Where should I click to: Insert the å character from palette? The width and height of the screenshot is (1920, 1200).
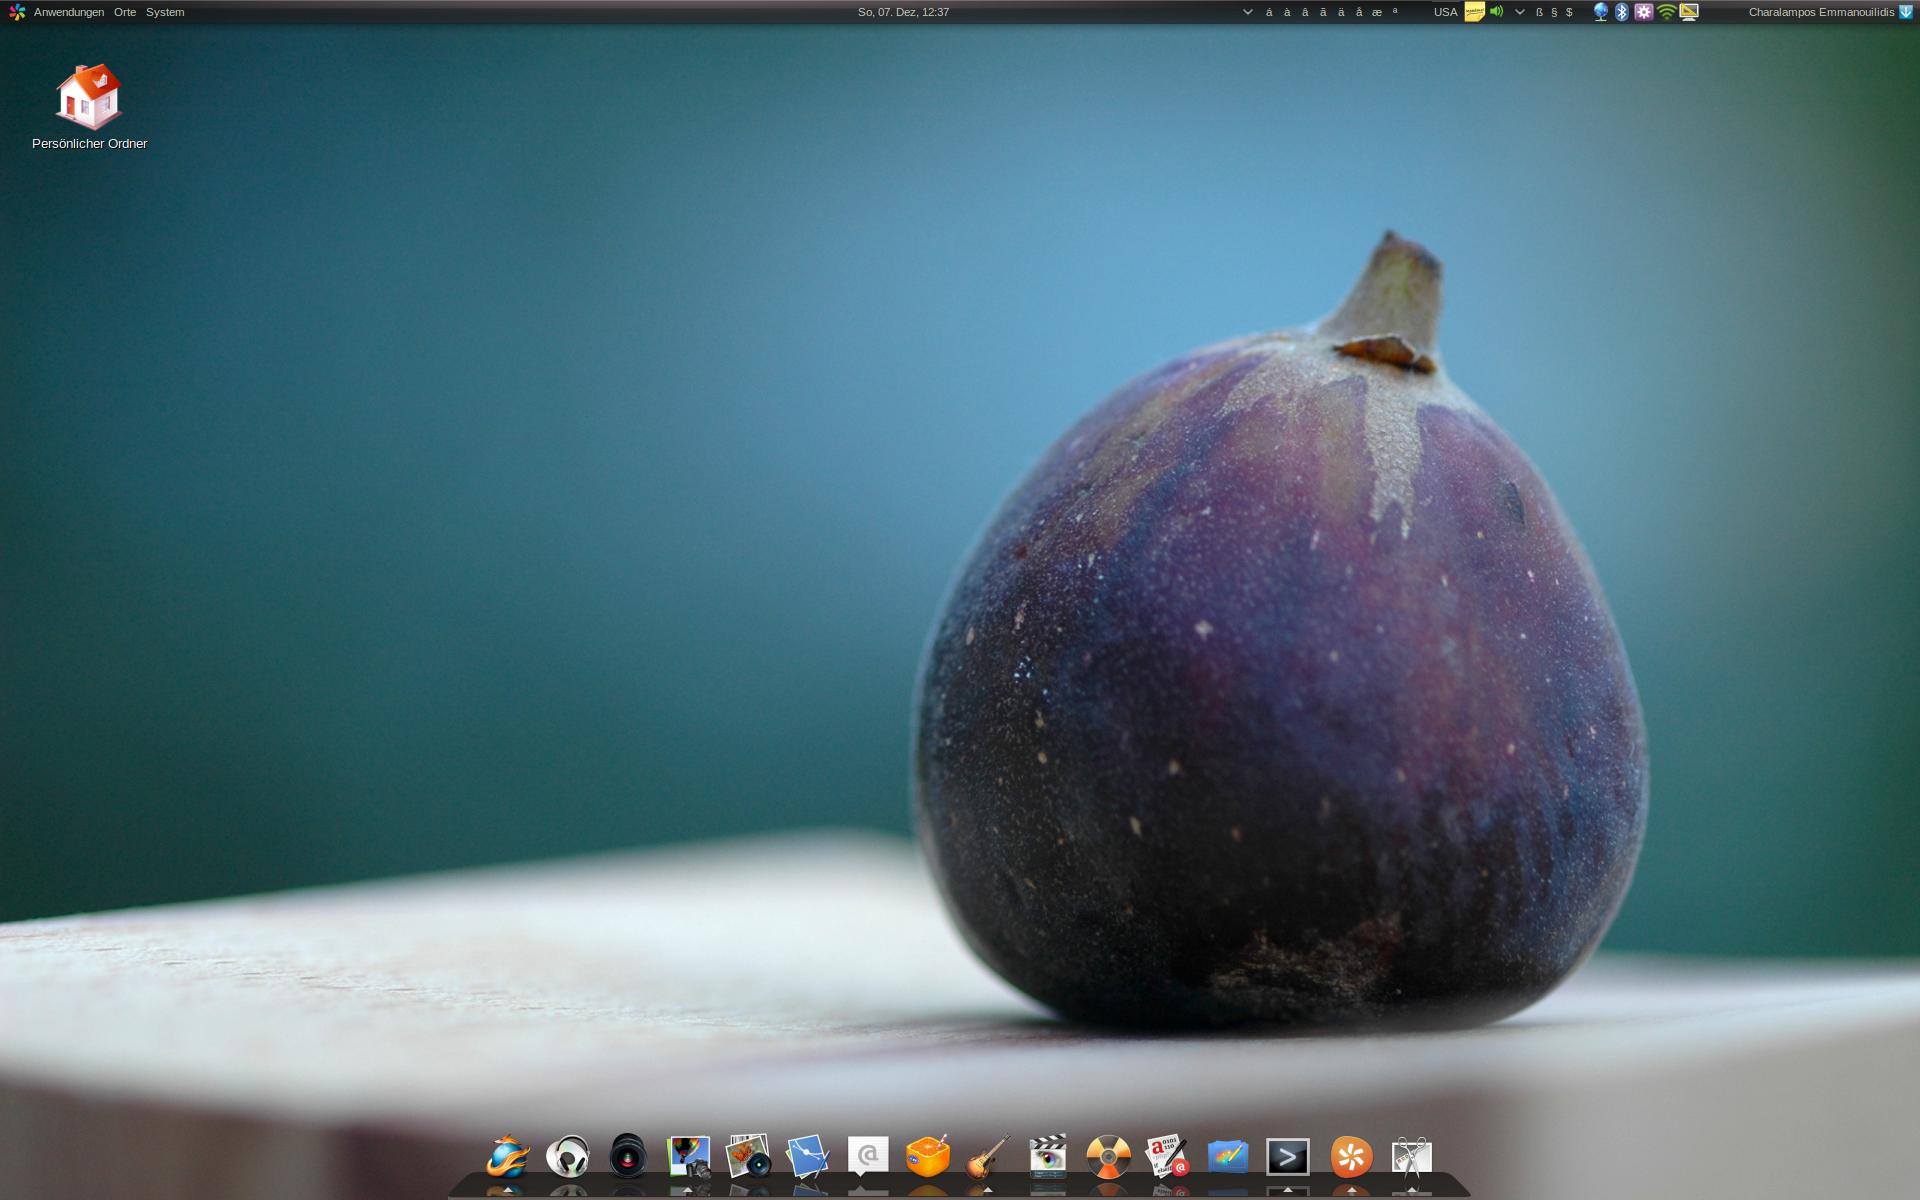[x=1359, y=12]
